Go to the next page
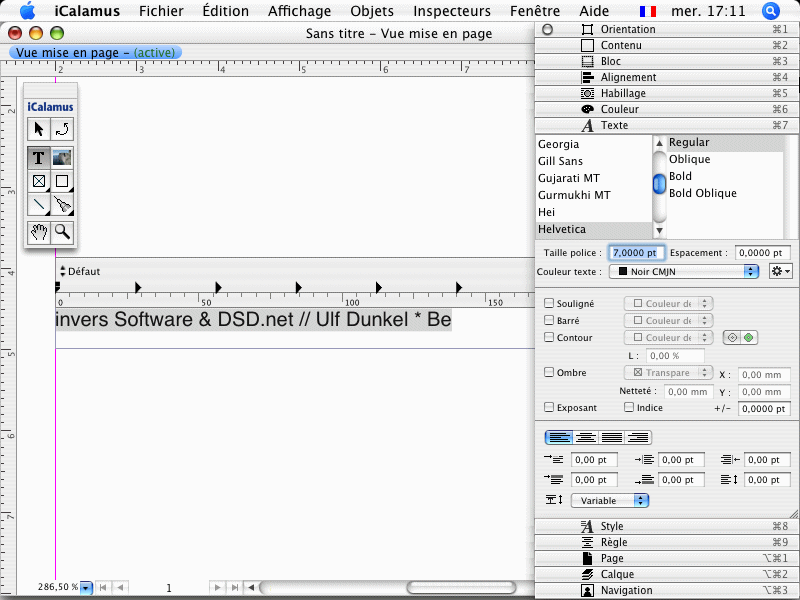Image resolution: width=800 pixels, height=600 pixels. 217,587
